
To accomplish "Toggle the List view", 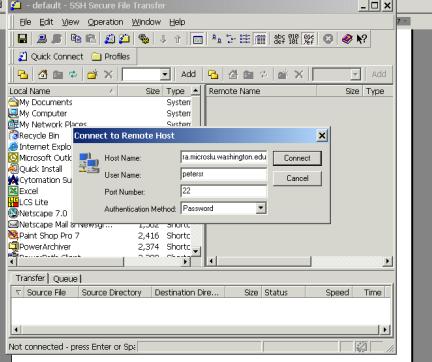I will click(245, 39).
